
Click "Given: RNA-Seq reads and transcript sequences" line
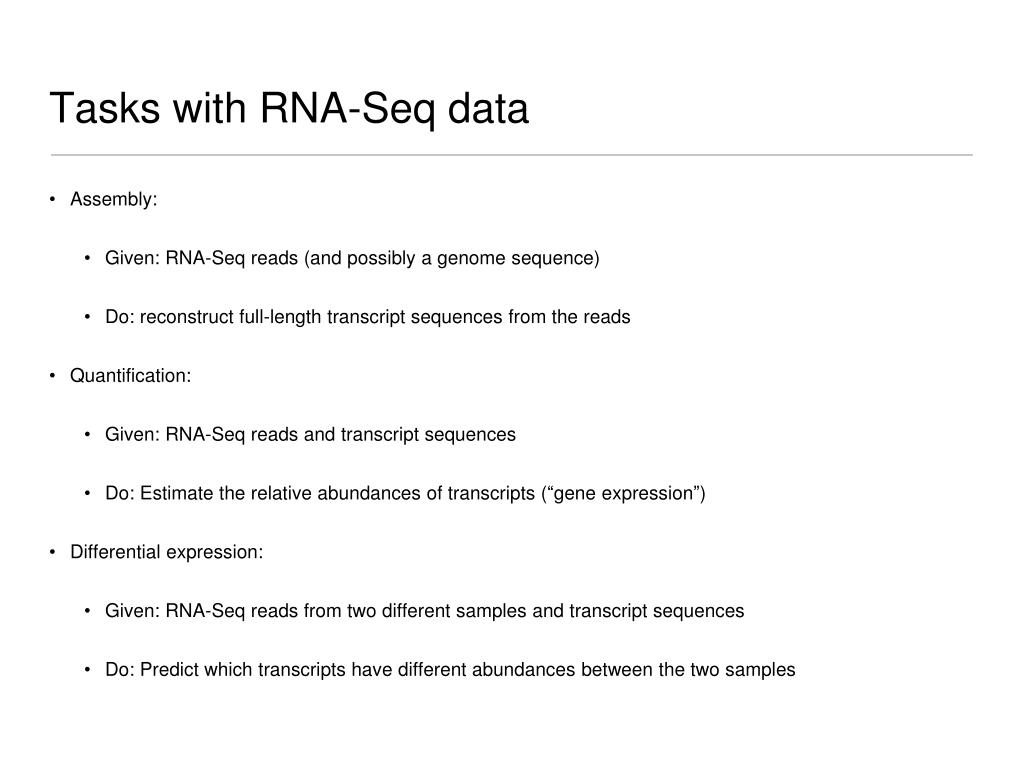point(310,435)
